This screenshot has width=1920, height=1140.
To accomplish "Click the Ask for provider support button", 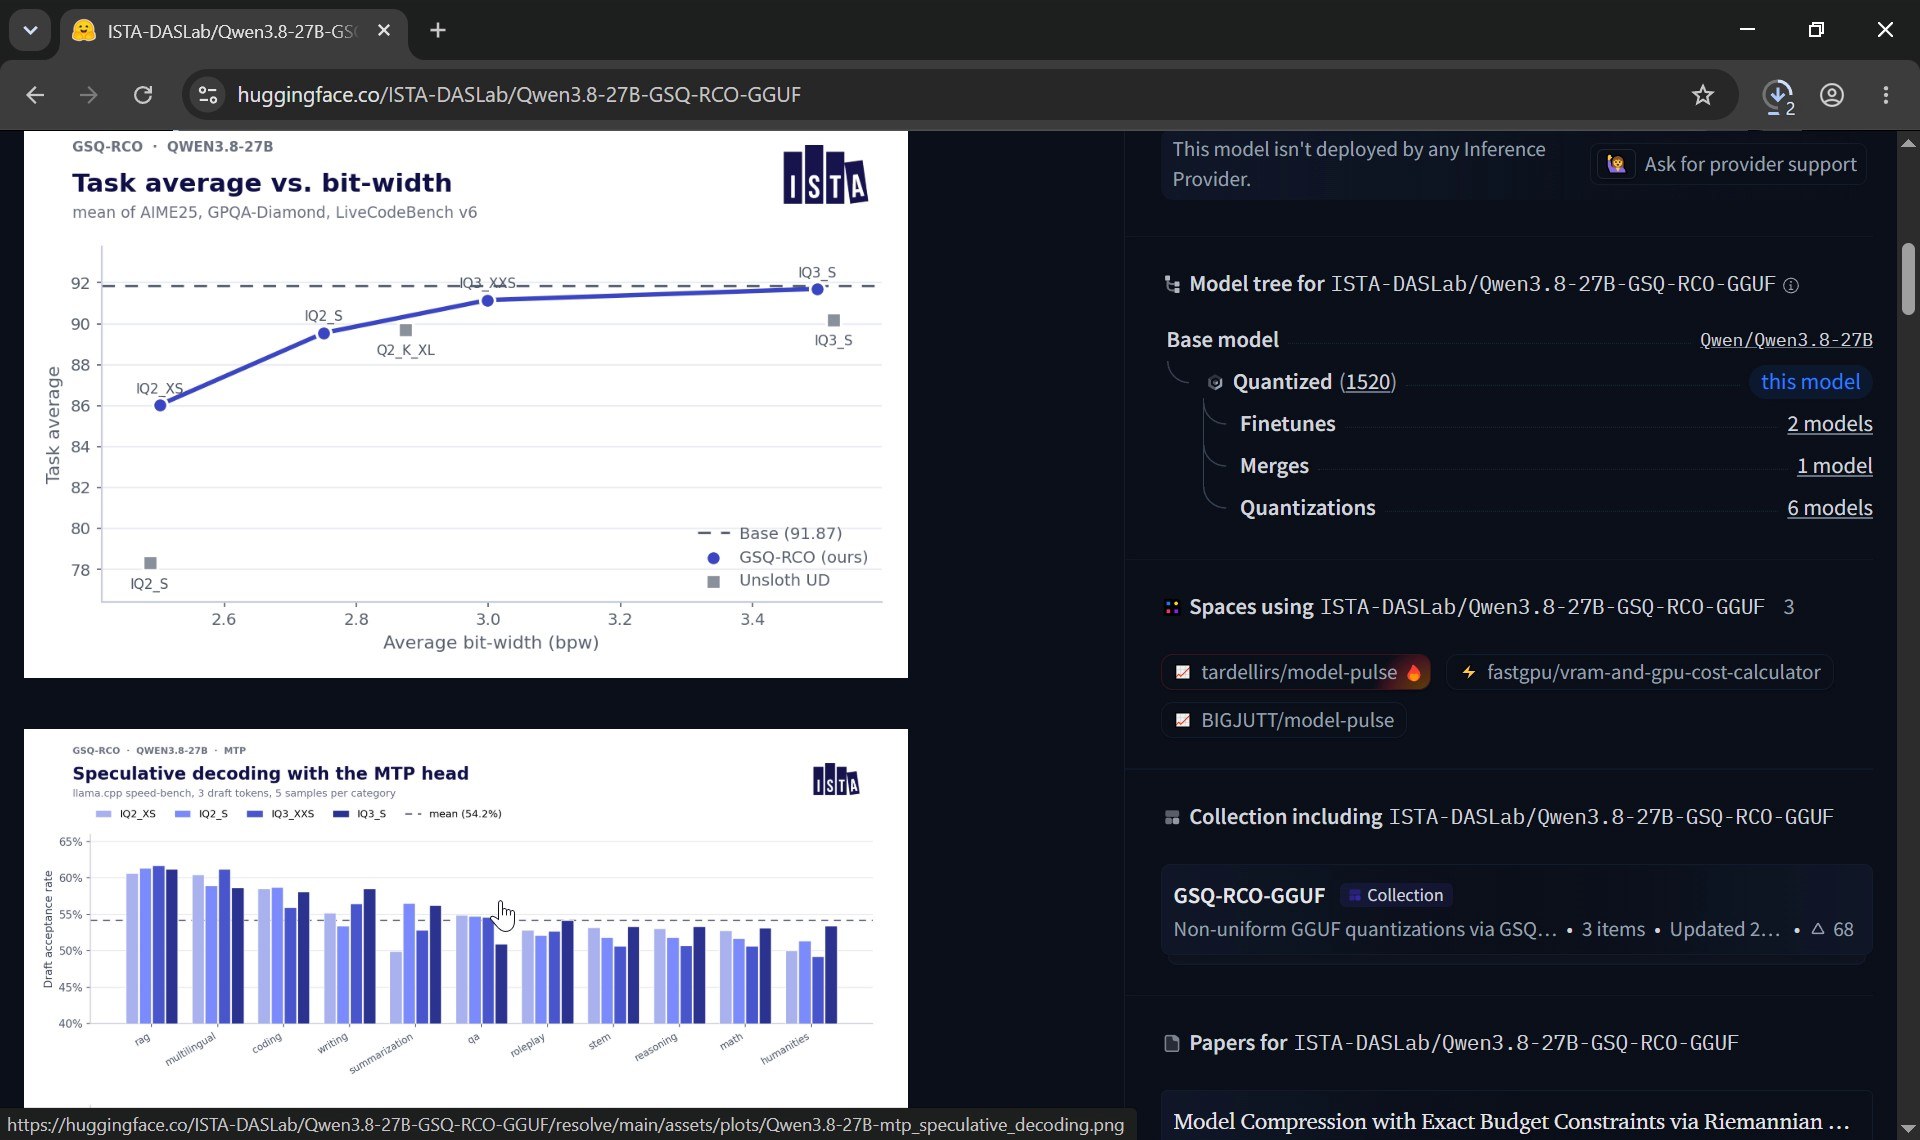I will [1731, 165].
